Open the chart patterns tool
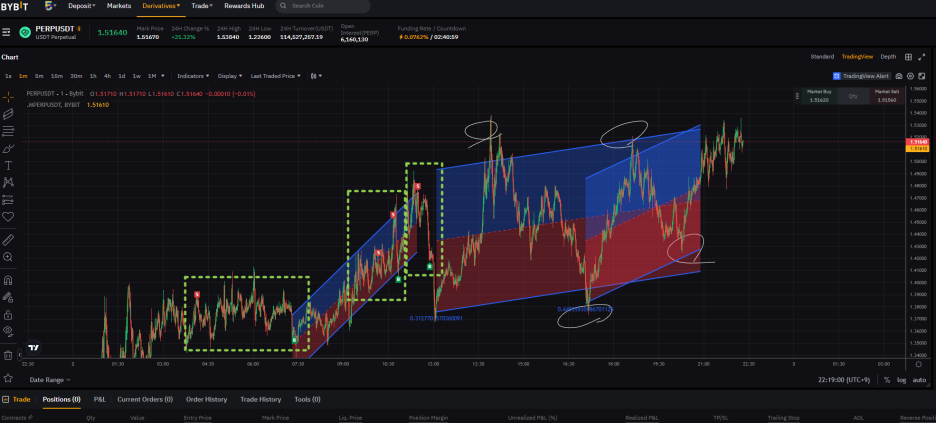 pos(8,183)
